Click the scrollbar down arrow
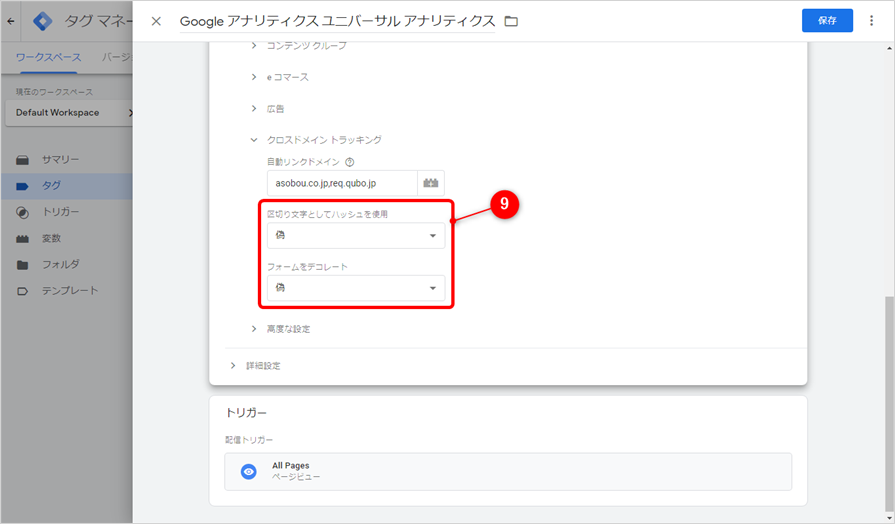The width and height of the screenshot is (895, 524). click(889, 518)
